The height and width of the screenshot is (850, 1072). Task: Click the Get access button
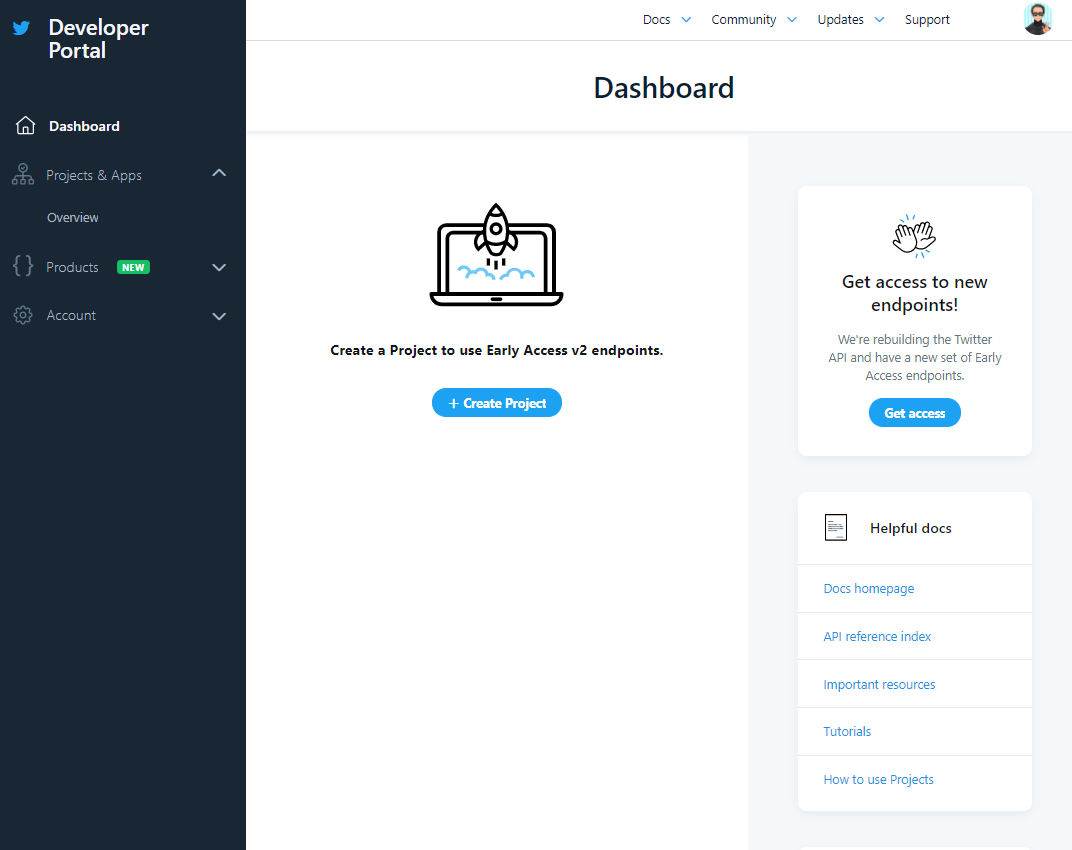click(914, 412)
